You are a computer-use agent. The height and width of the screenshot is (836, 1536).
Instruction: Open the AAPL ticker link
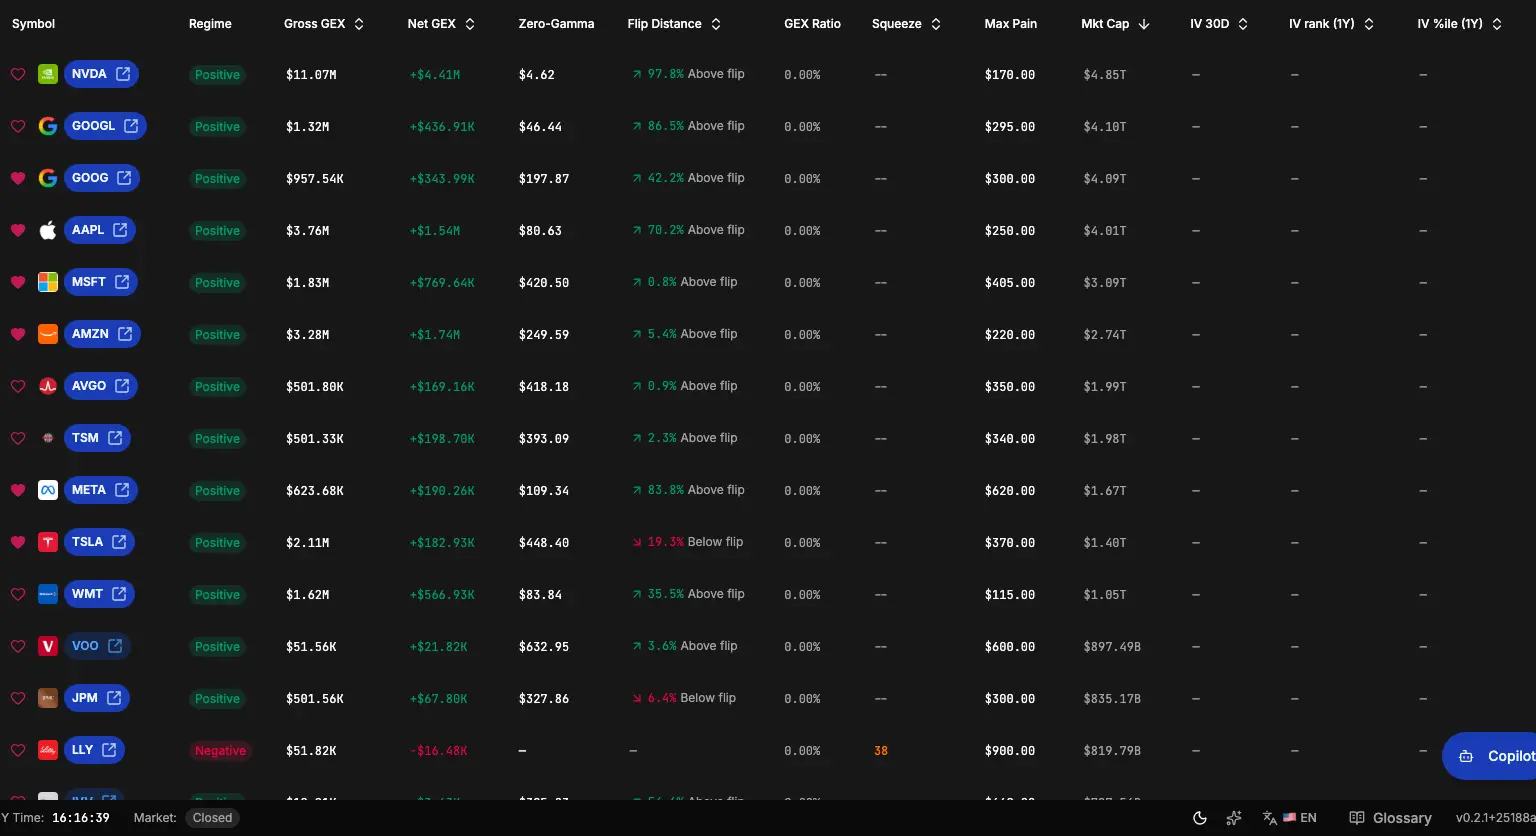pyautogui.click(x=100, y=230)
